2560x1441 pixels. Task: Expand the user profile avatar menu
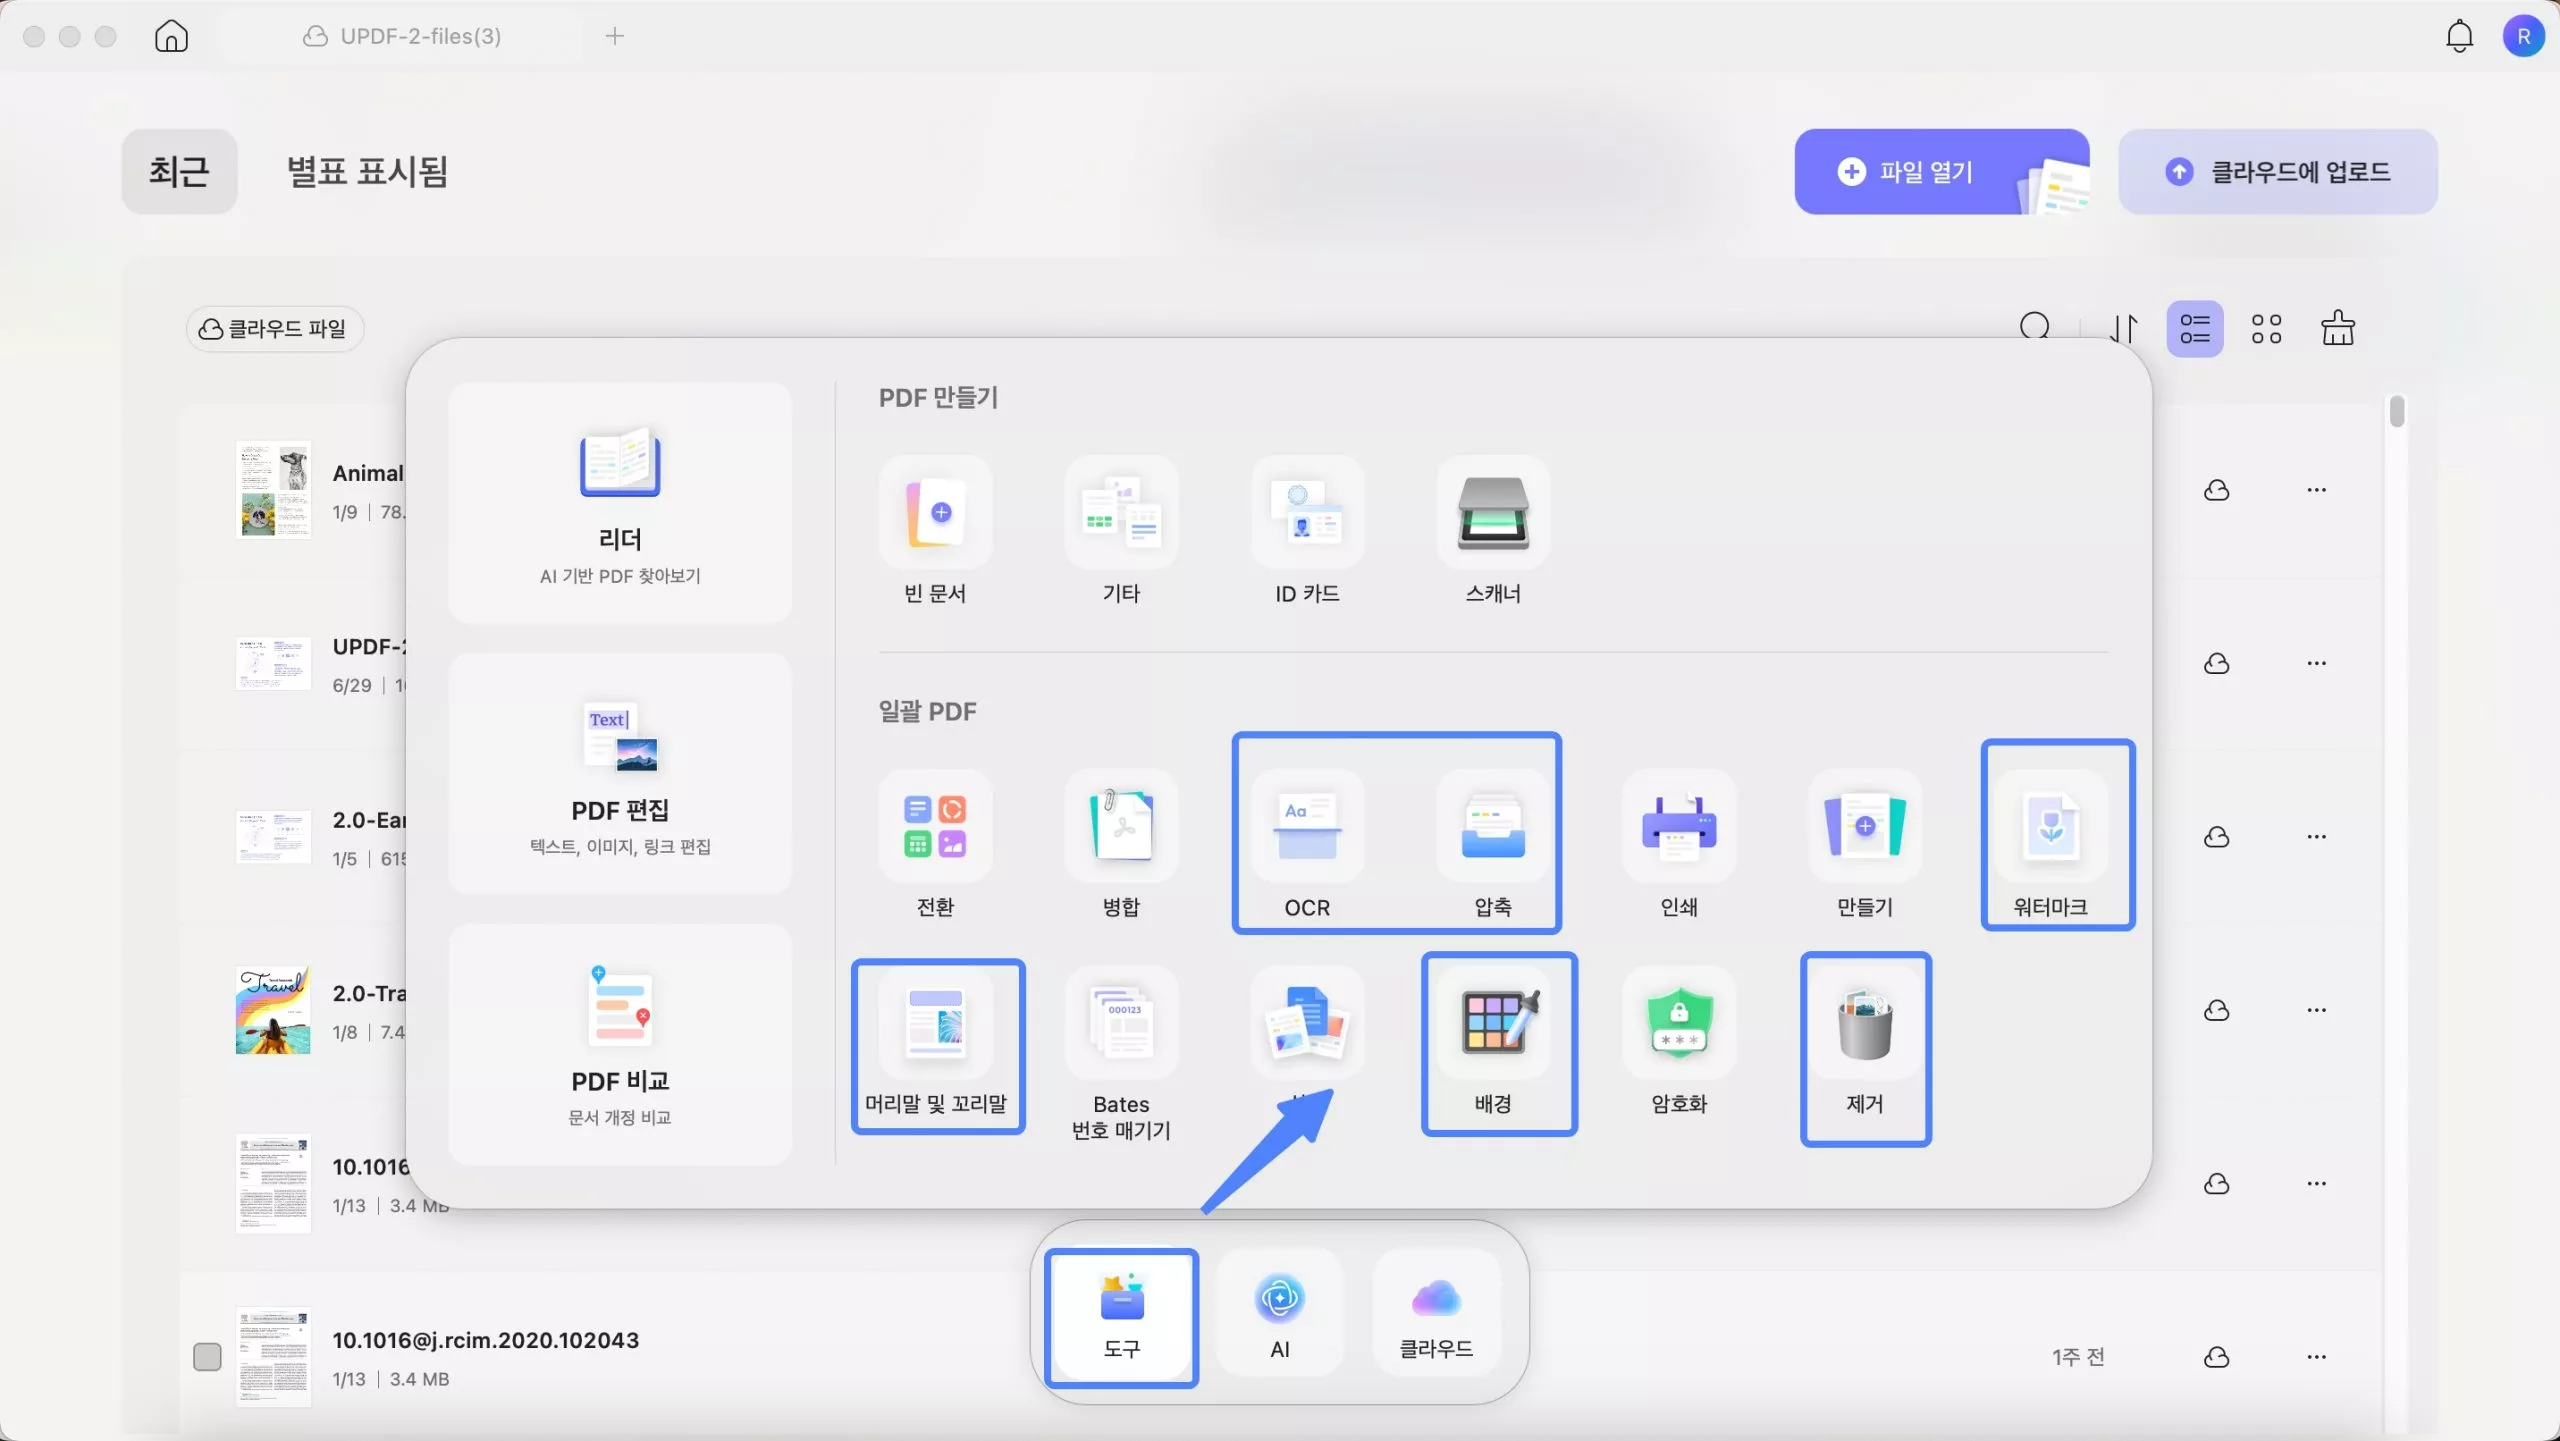2523,37
